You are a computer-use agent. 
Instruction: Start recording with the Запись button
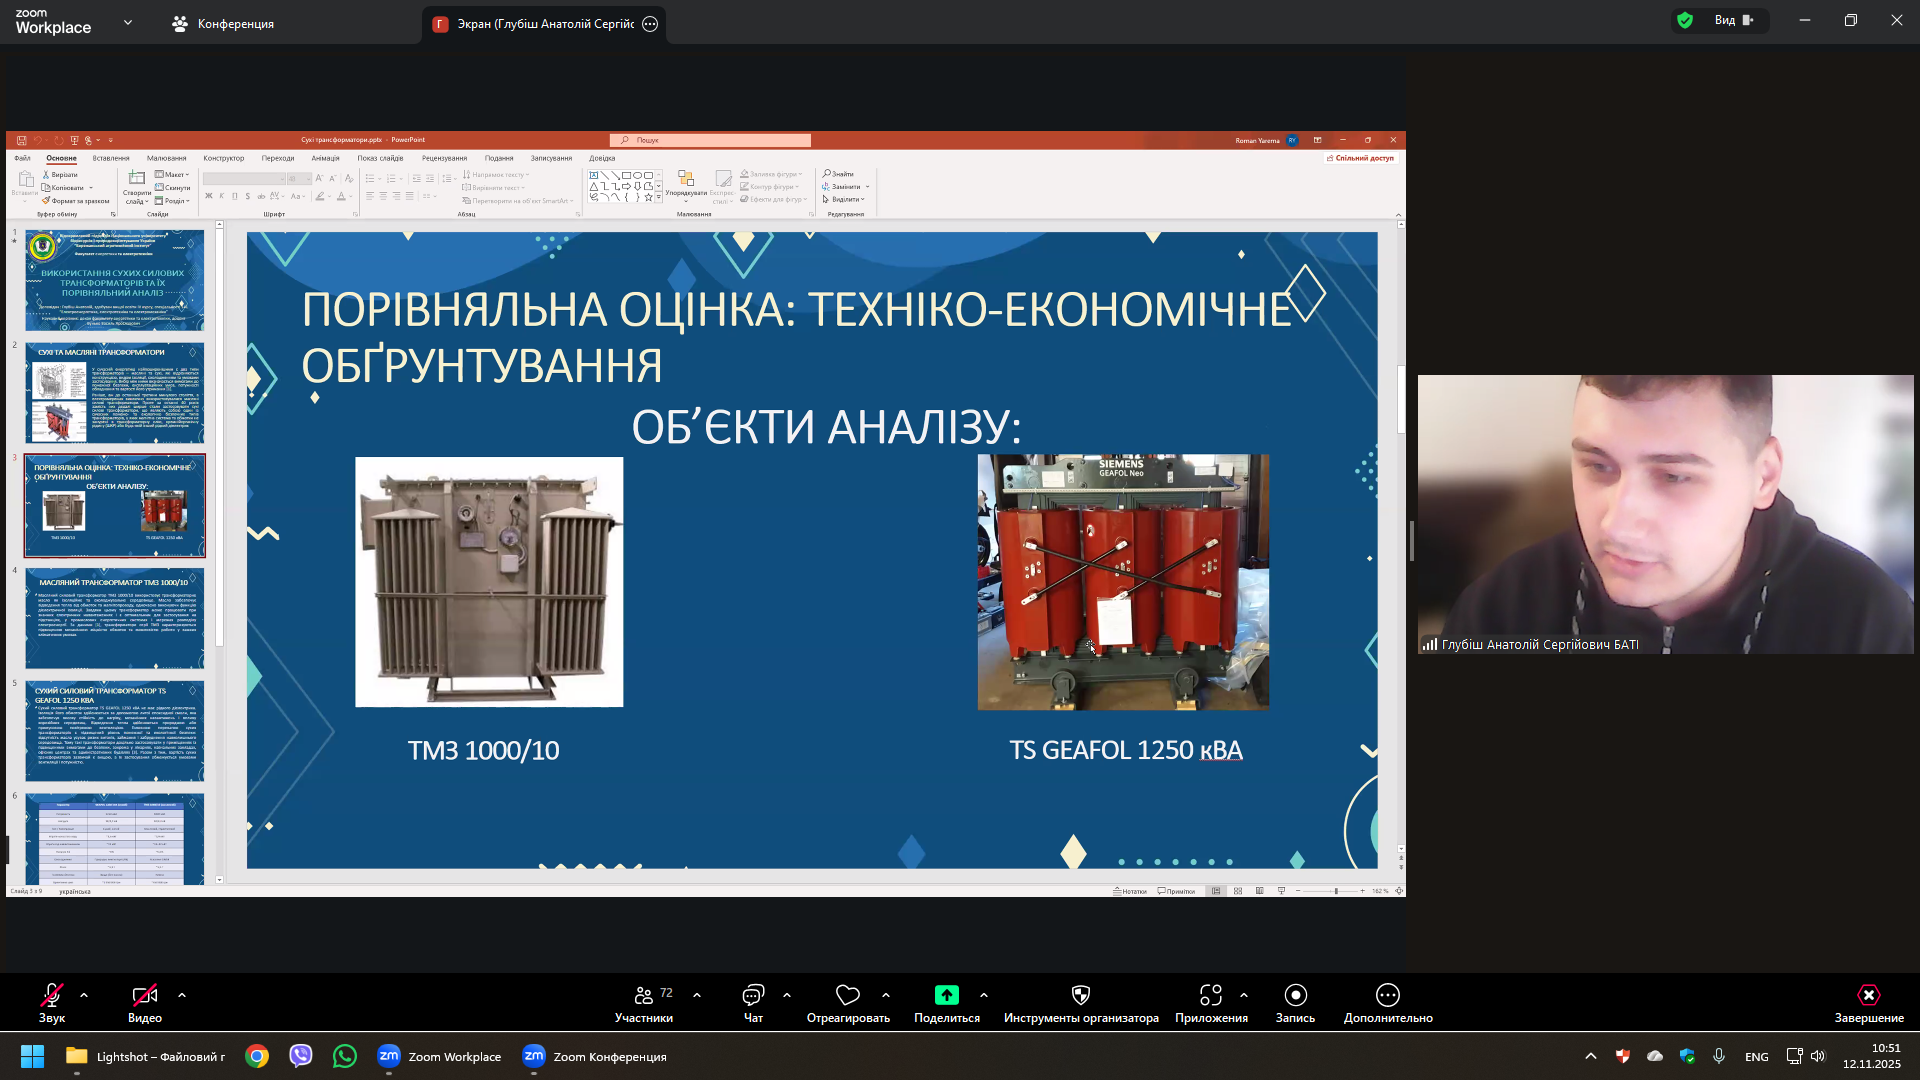point(1295,995)
